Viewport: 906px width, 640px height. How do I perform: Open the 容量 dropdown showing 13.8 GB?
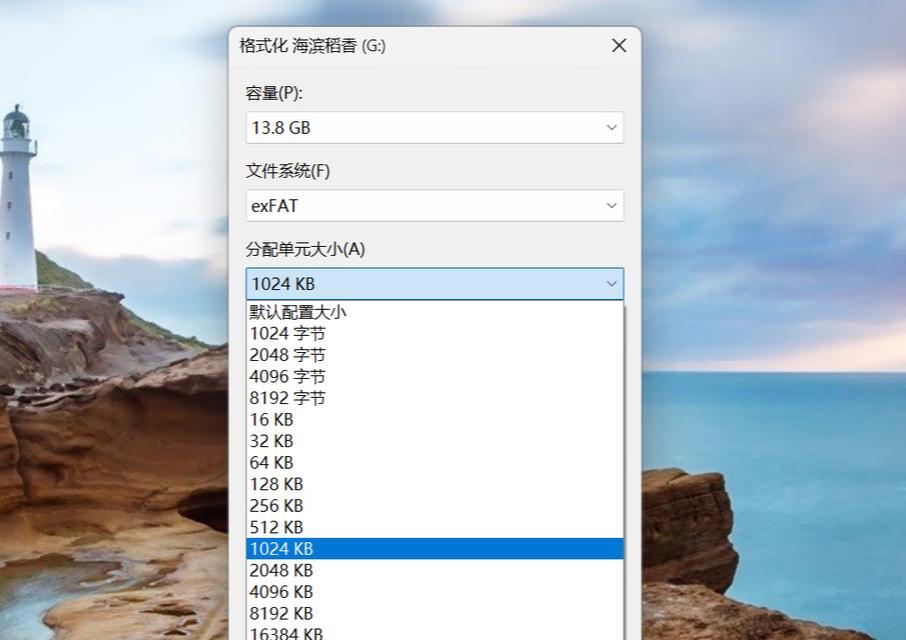435,128
